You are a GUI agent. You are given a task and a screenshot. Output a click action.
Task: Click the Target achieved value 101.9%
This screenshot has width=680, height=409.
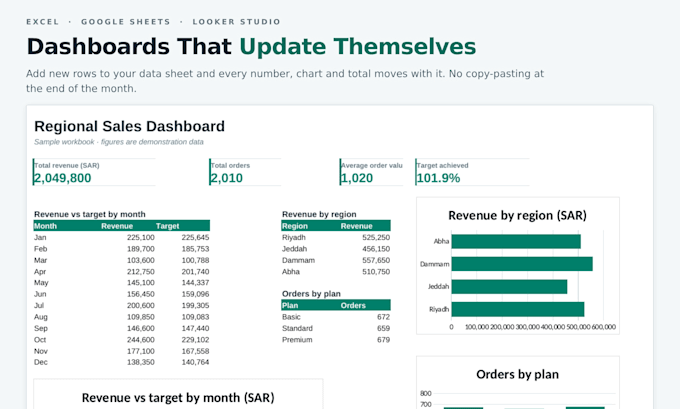438,178
